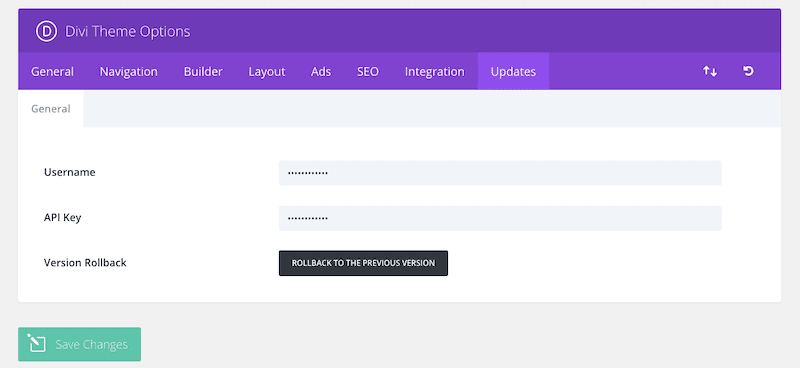Select the Updates tab
Screen dimensions: 800x368
click(513, 71)
